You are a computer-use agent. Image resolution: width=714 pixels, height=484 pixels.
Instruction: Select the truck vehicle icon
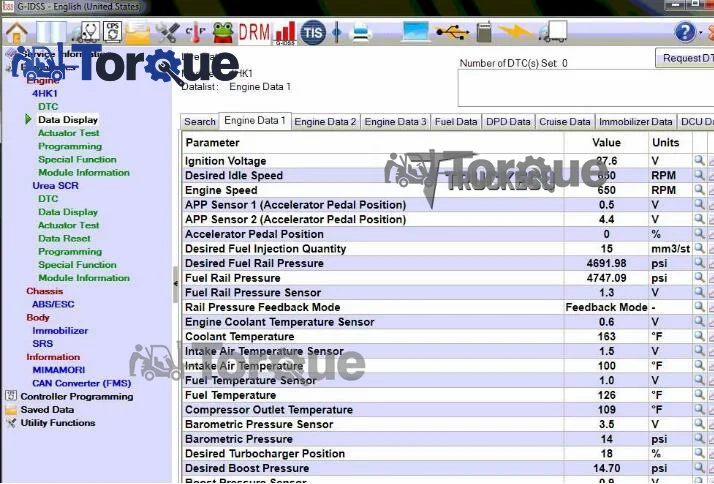553,32
